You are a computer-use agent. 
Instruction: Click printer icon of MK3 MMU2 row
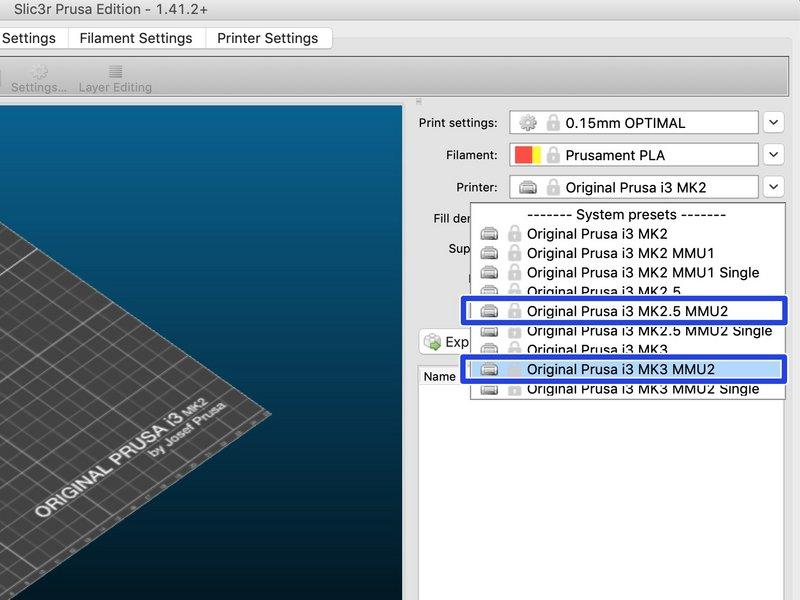coord(489,369)
